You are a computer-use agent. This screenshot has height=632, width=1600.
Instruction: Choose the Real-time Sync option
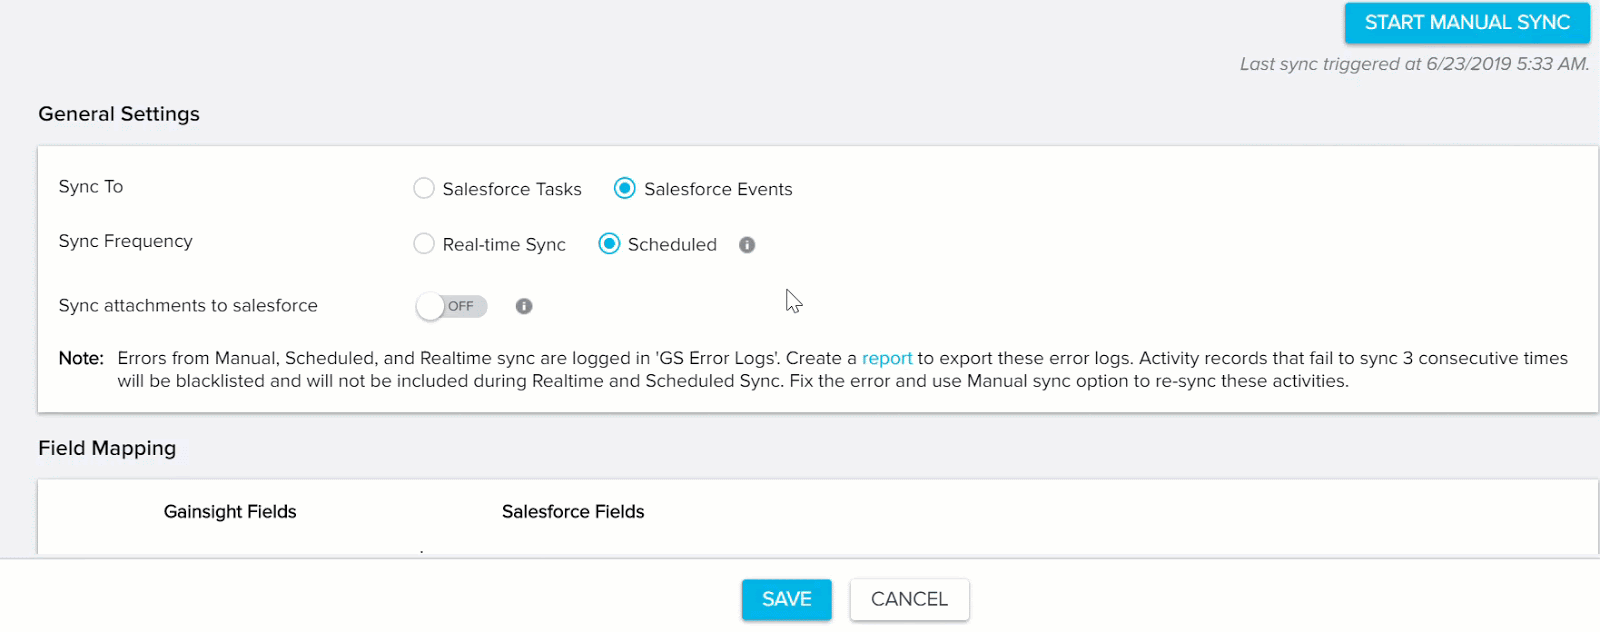424,244
